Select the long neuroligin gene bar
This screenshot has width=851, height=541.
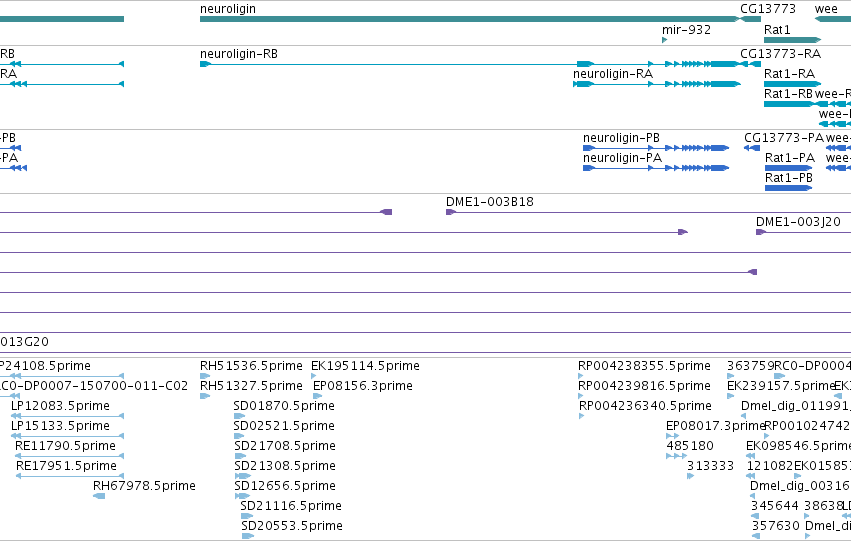(x=469, y=19)
